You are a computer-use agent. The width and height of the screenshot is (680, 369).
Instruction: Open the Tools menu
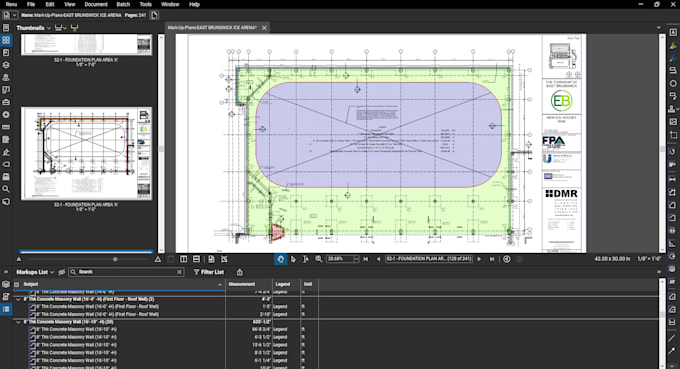[x=146, y=4]
